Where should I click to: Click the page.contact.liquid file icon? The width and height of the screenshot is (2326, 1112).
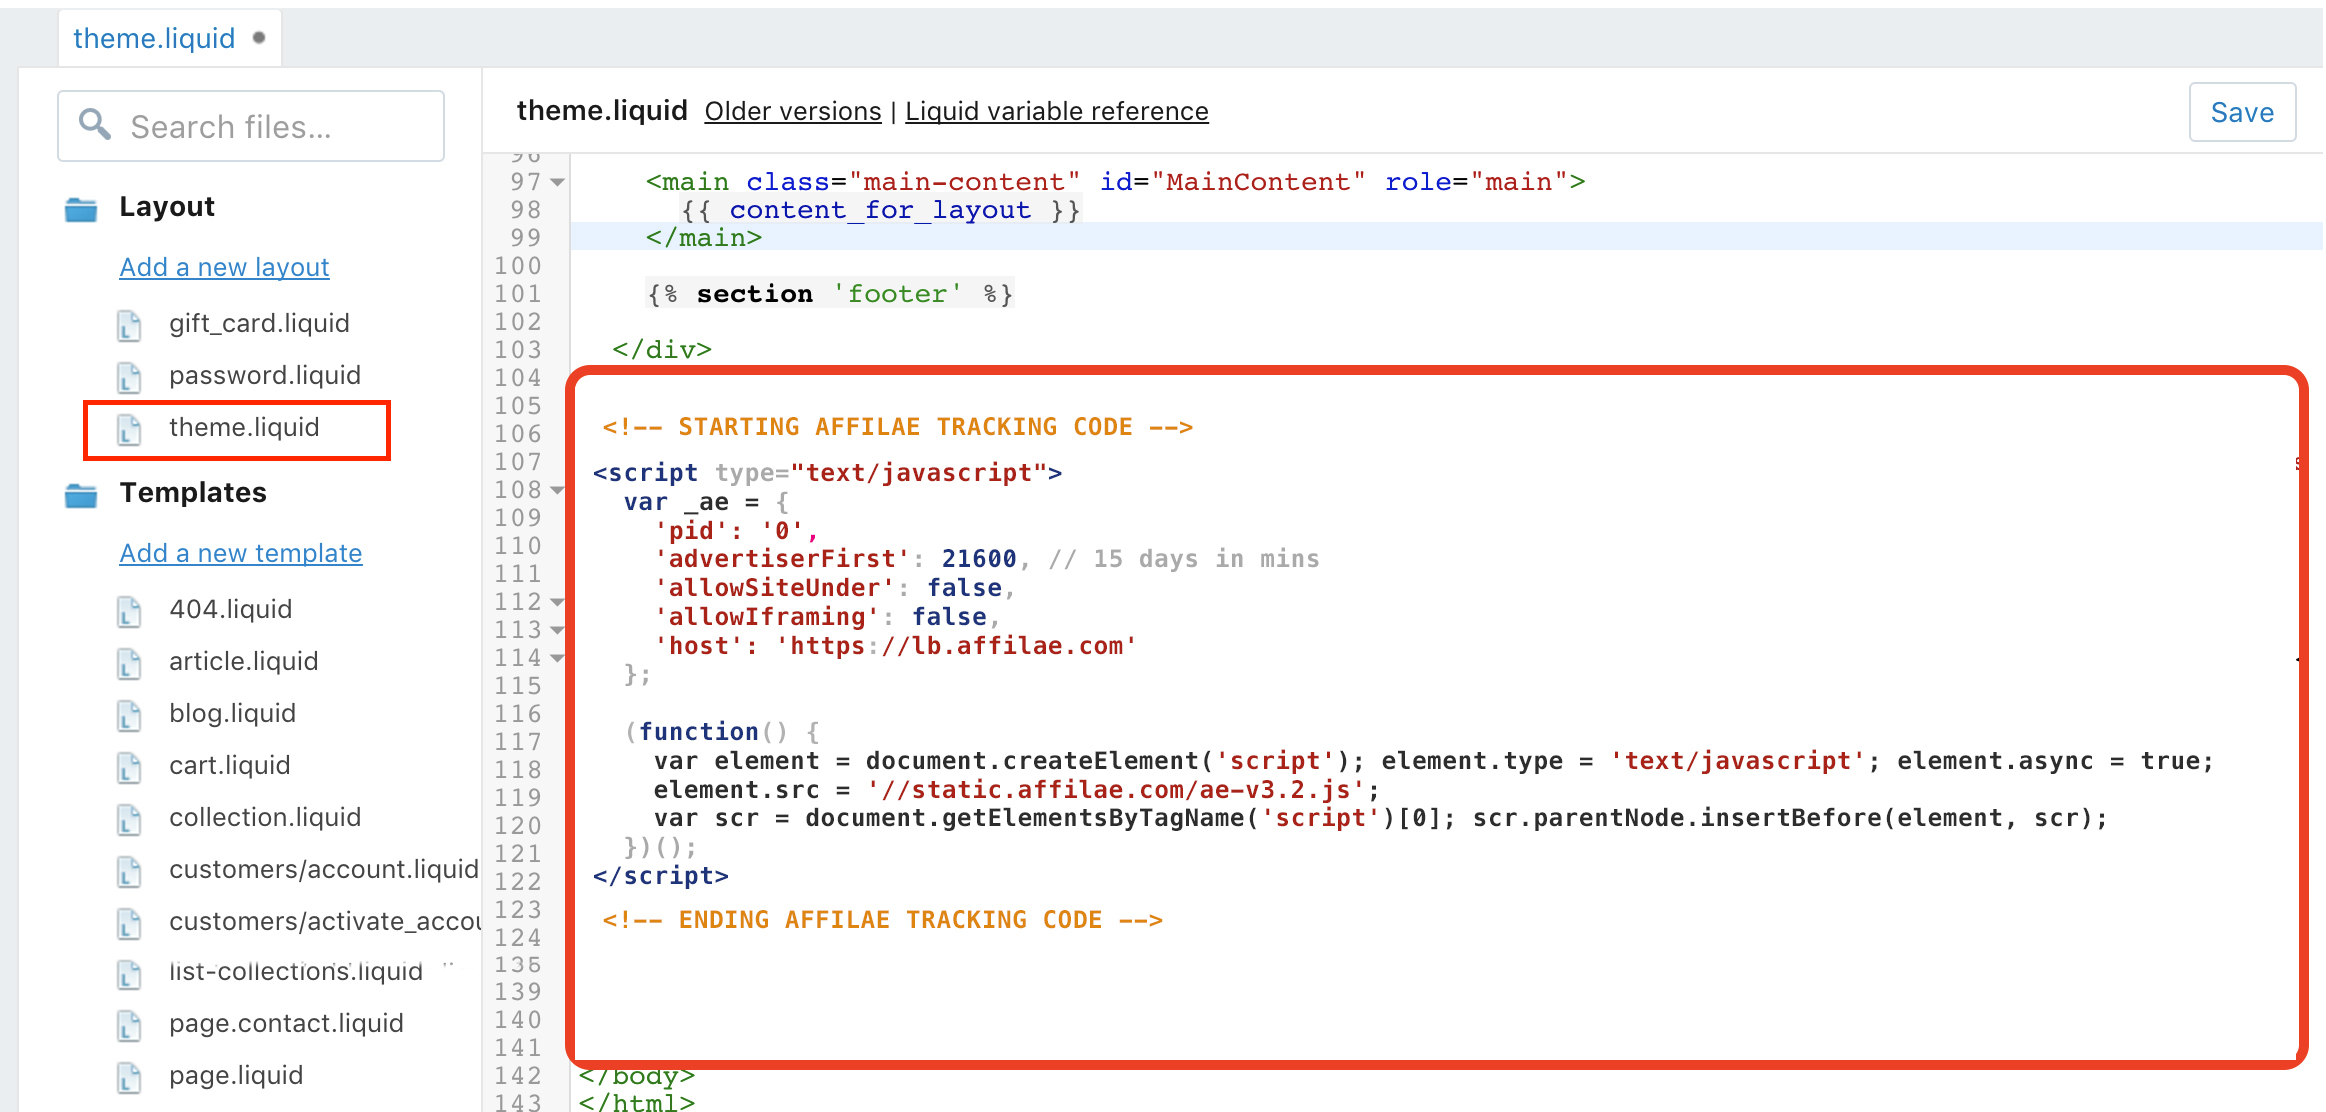(x=129, y=1024)
